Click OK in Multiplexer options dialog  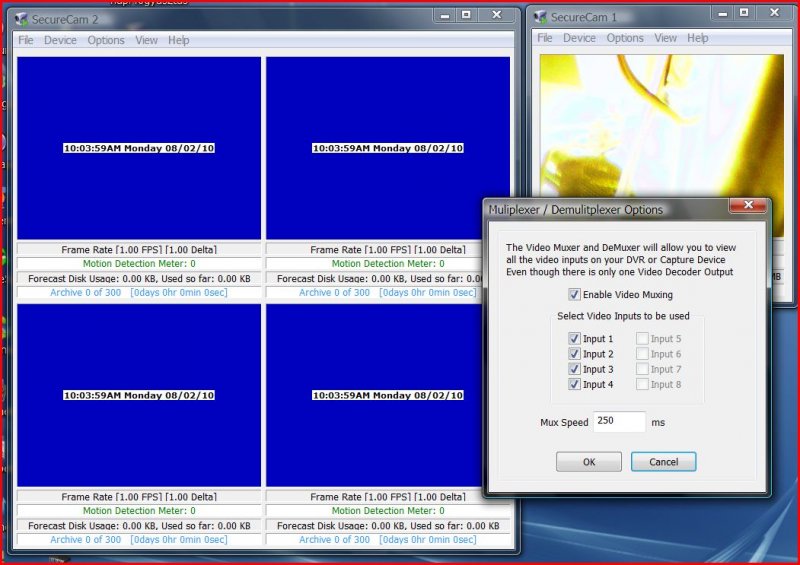pyautogui.click(x=589, y=461)
